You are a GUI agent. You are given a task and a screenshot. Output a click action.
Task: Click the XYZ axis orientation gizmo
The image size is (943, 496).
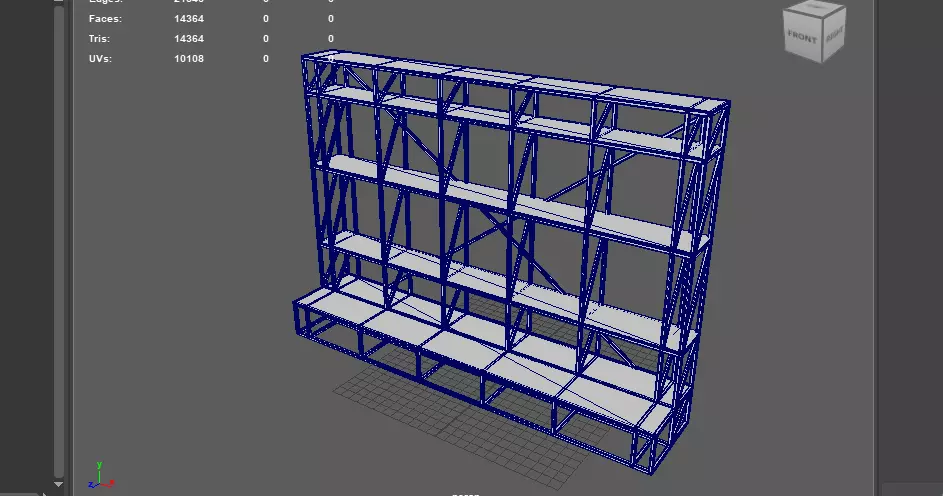(101, 475)
